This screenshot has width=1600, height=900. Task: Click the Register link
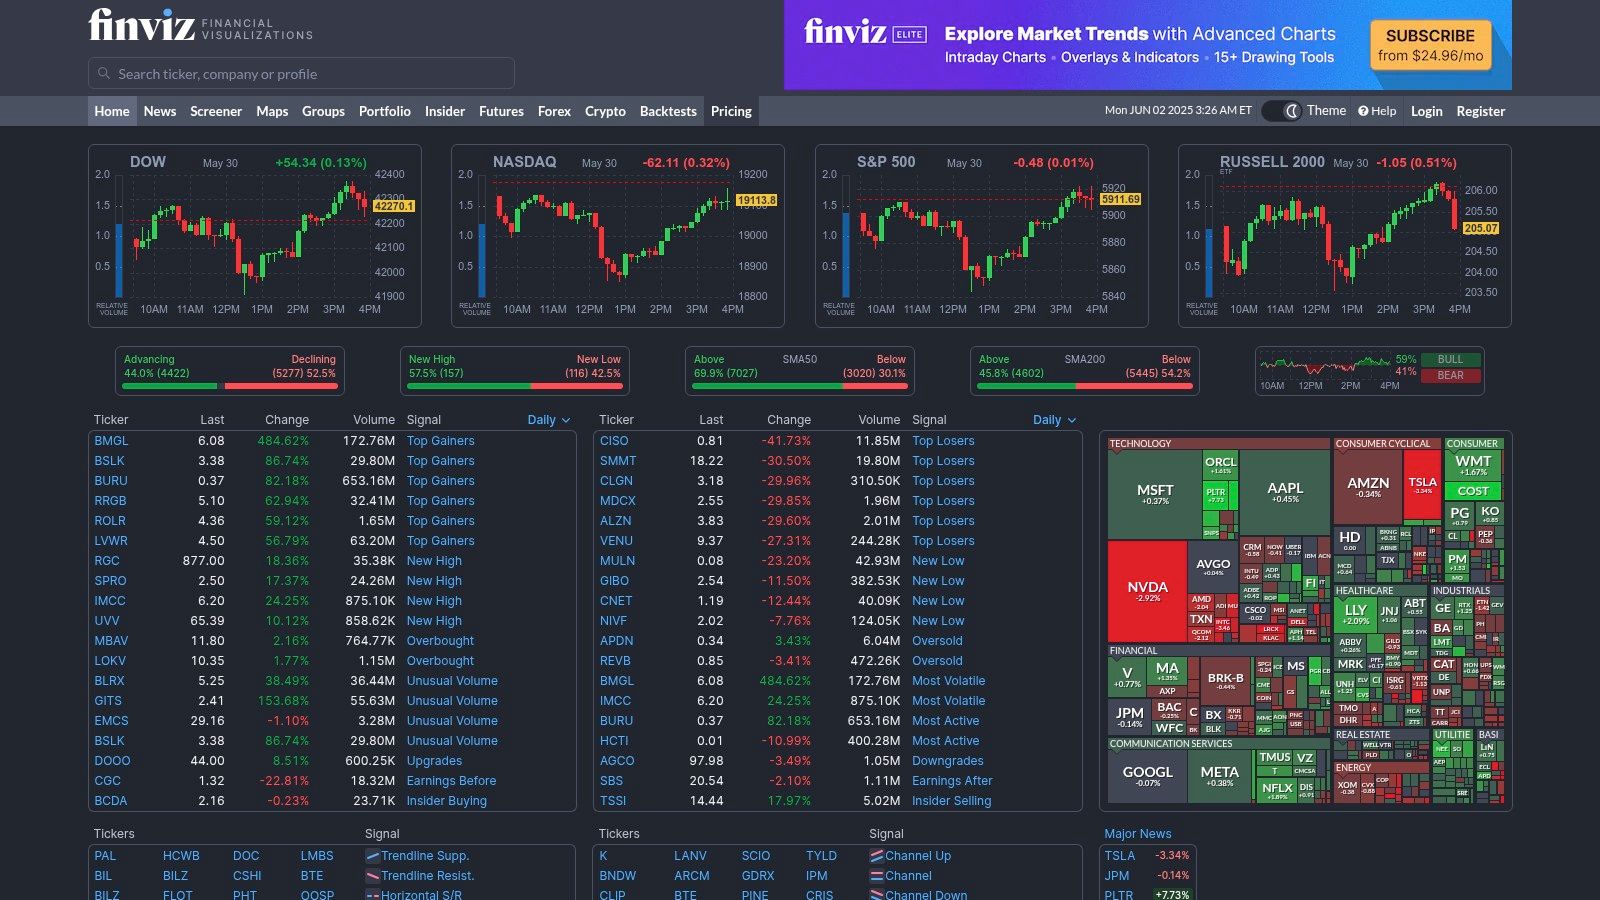click(1481, 111)
